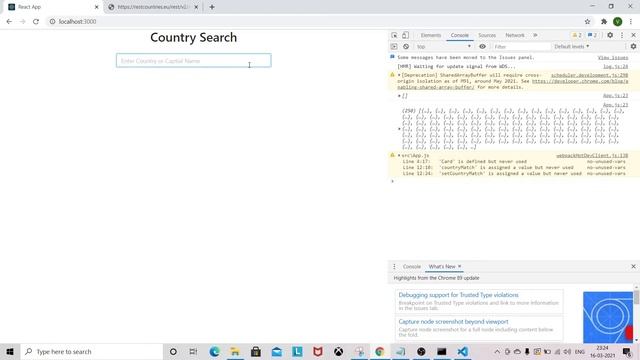Screen dimensions: 640x360
Task: Expand the Deprecation warning message
Action: pyautogui.click(x=399, y=75)
